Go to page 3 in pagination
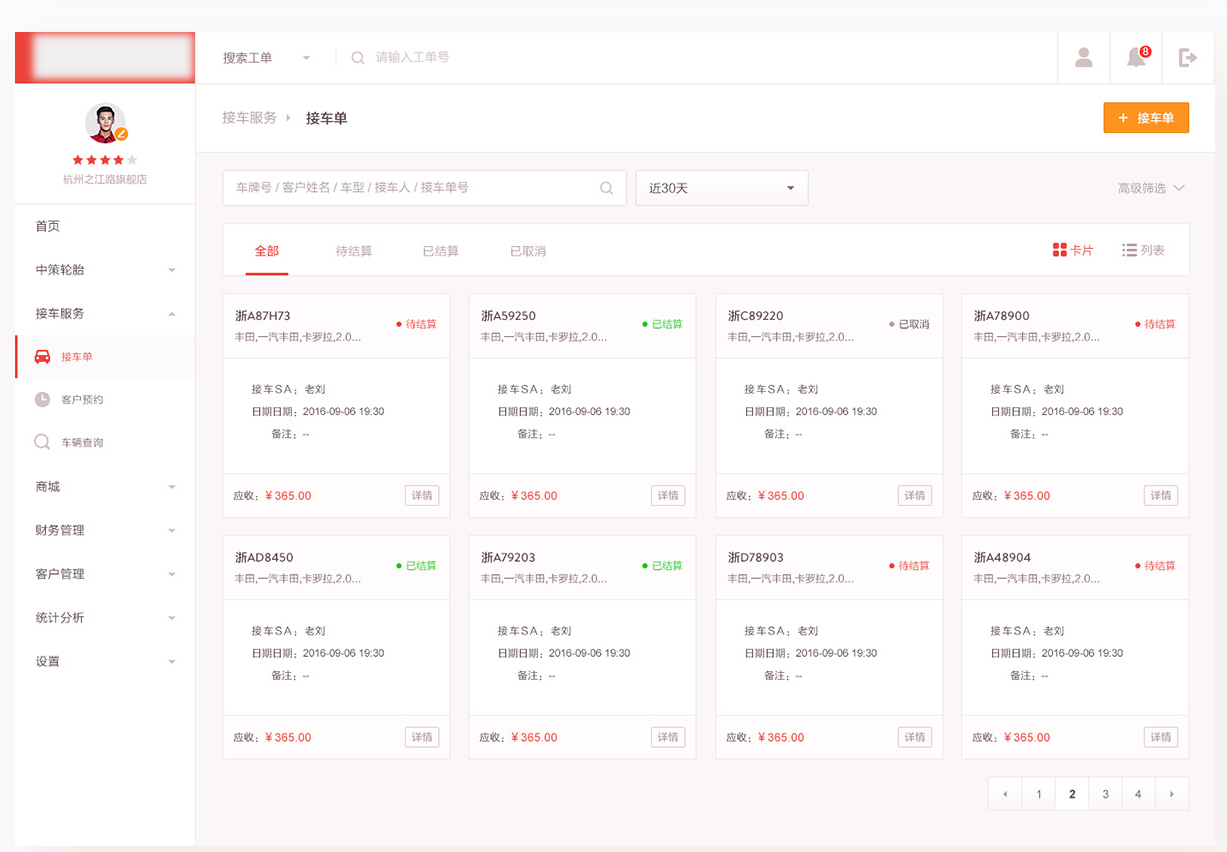Screen dimensions: 1227x852 1105,794
